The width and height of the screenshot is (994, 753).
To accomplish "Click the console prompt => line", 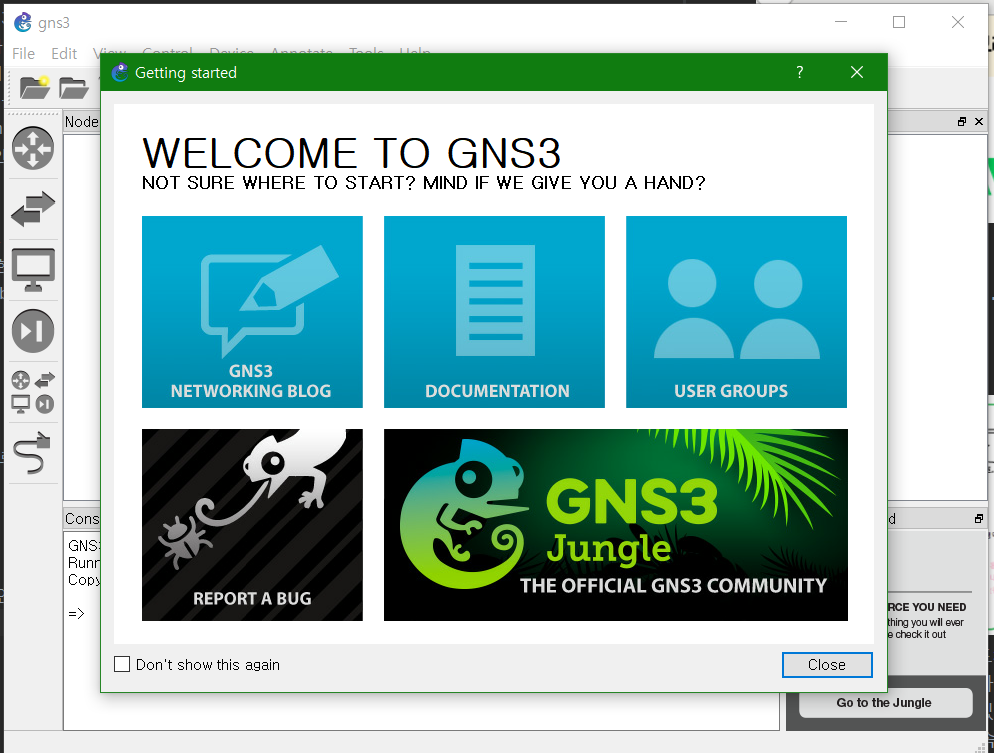I will pyautogui.click(x=77, y=614).
